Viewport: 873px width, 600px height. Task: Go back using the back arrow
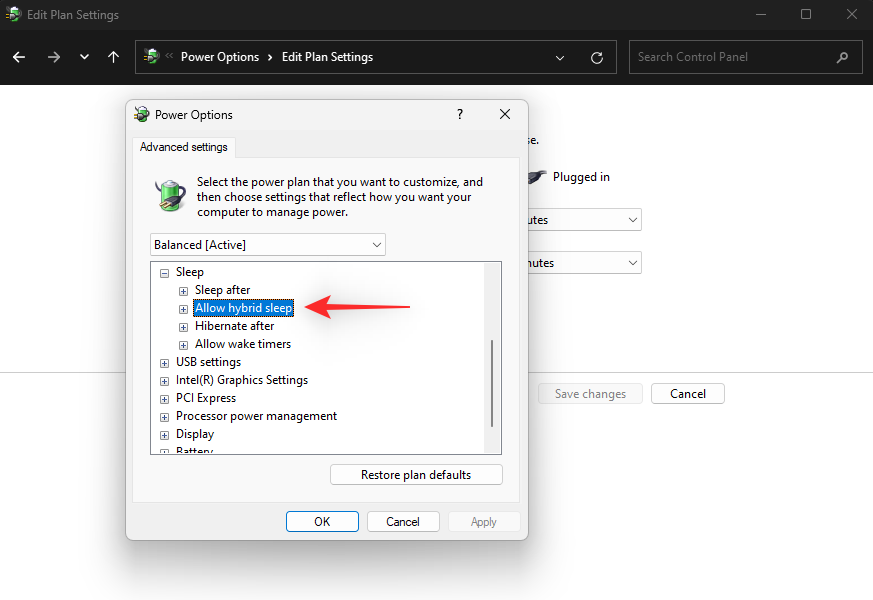point(19,57)
